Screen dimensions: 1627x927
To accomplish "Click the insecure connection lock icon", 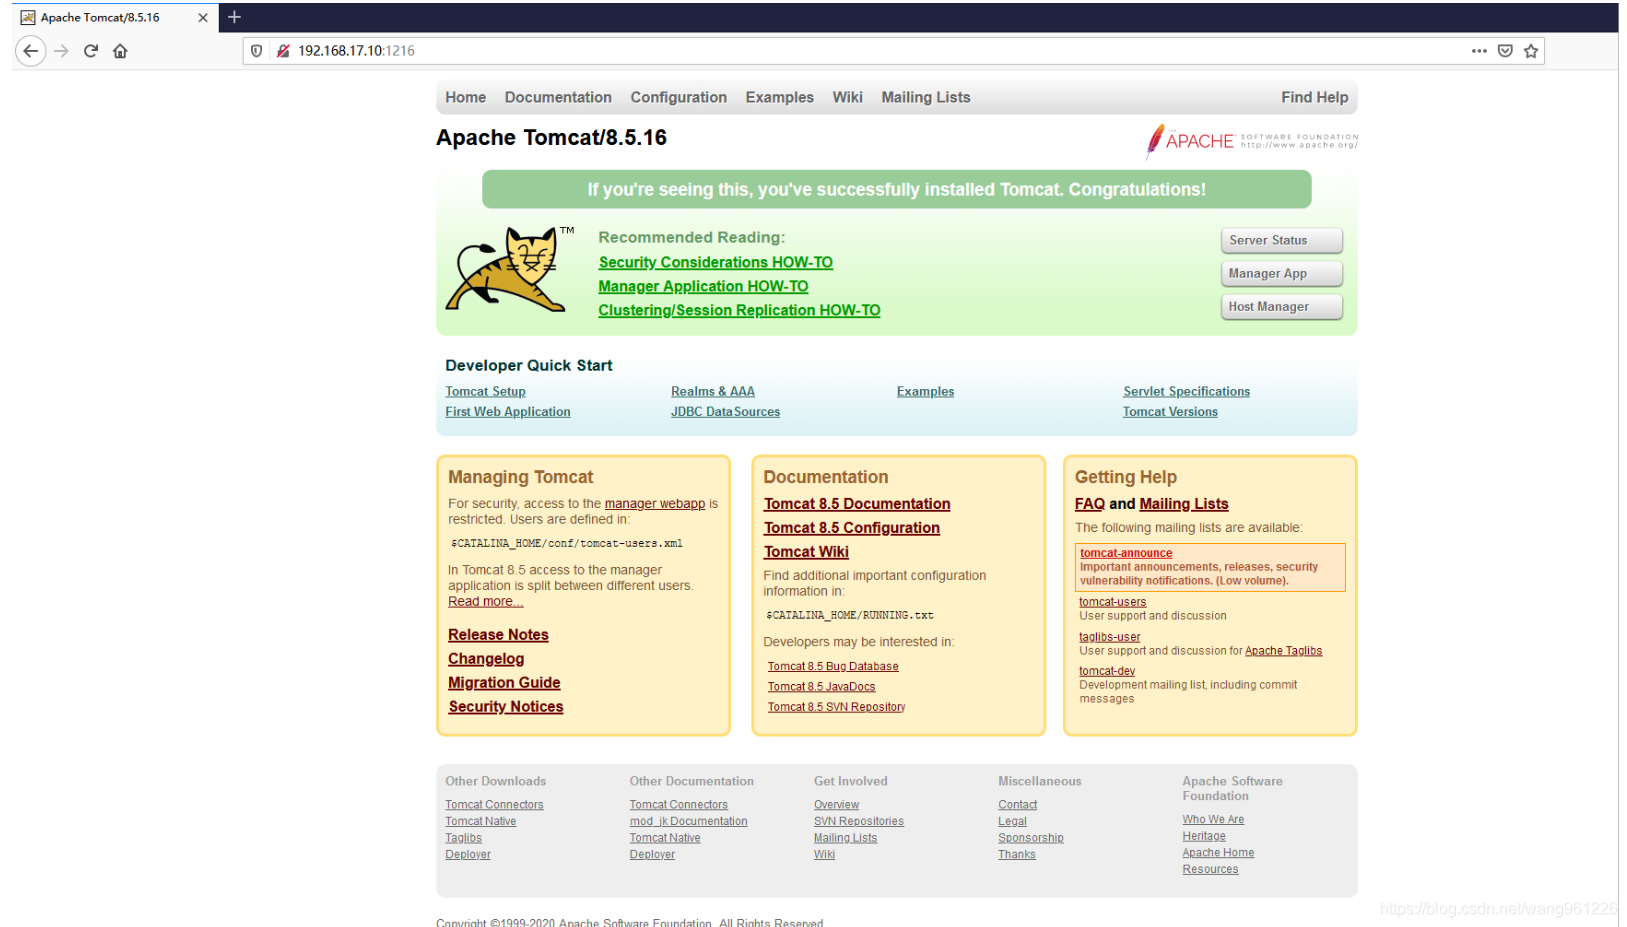I will coord(283,51).
